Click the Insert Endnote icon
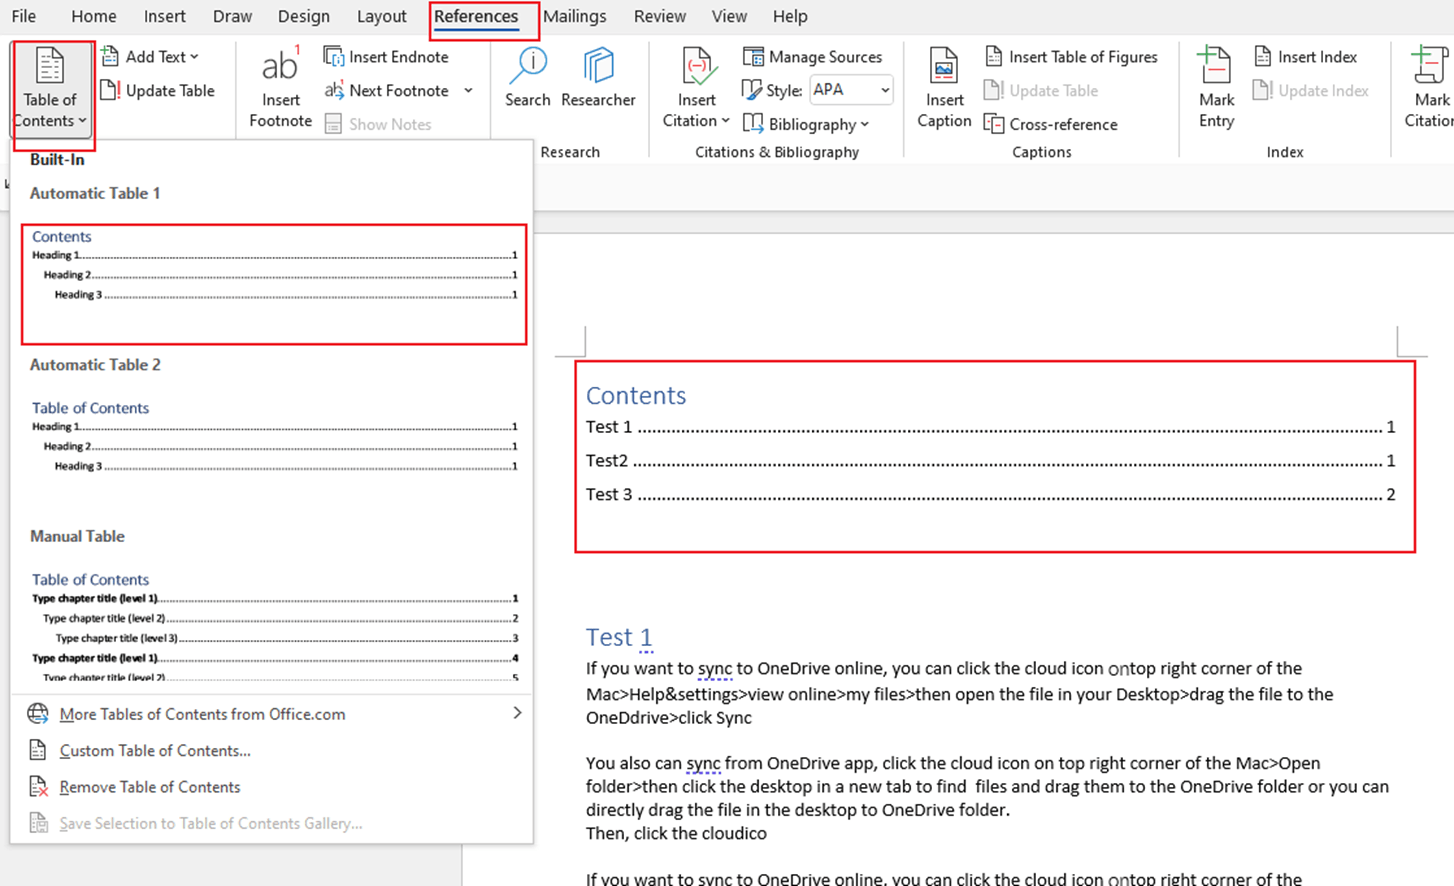Screen dimensions: 1454x886 pos(333,57)
